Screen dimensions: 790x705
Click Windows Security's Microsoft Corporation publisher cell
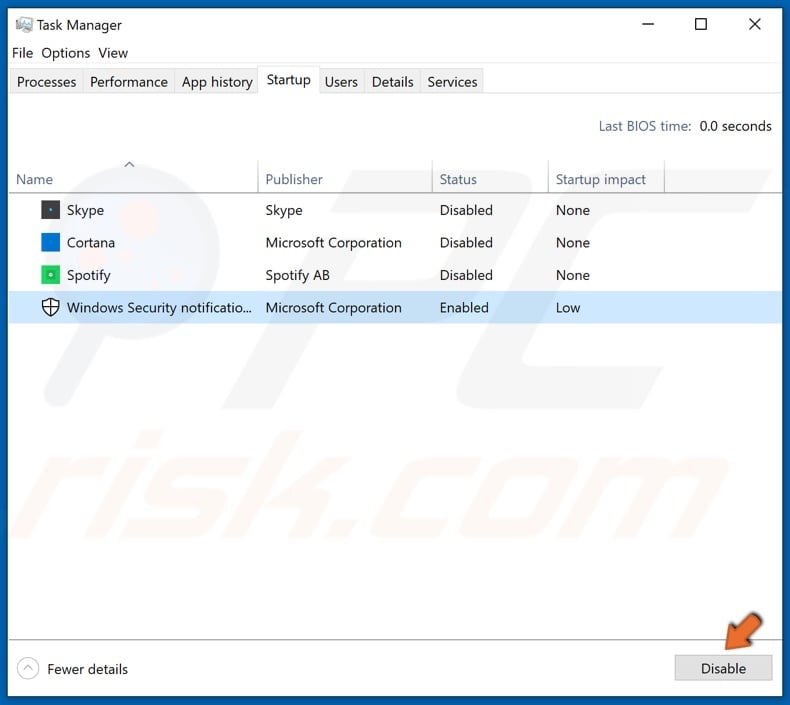[334, 307]
